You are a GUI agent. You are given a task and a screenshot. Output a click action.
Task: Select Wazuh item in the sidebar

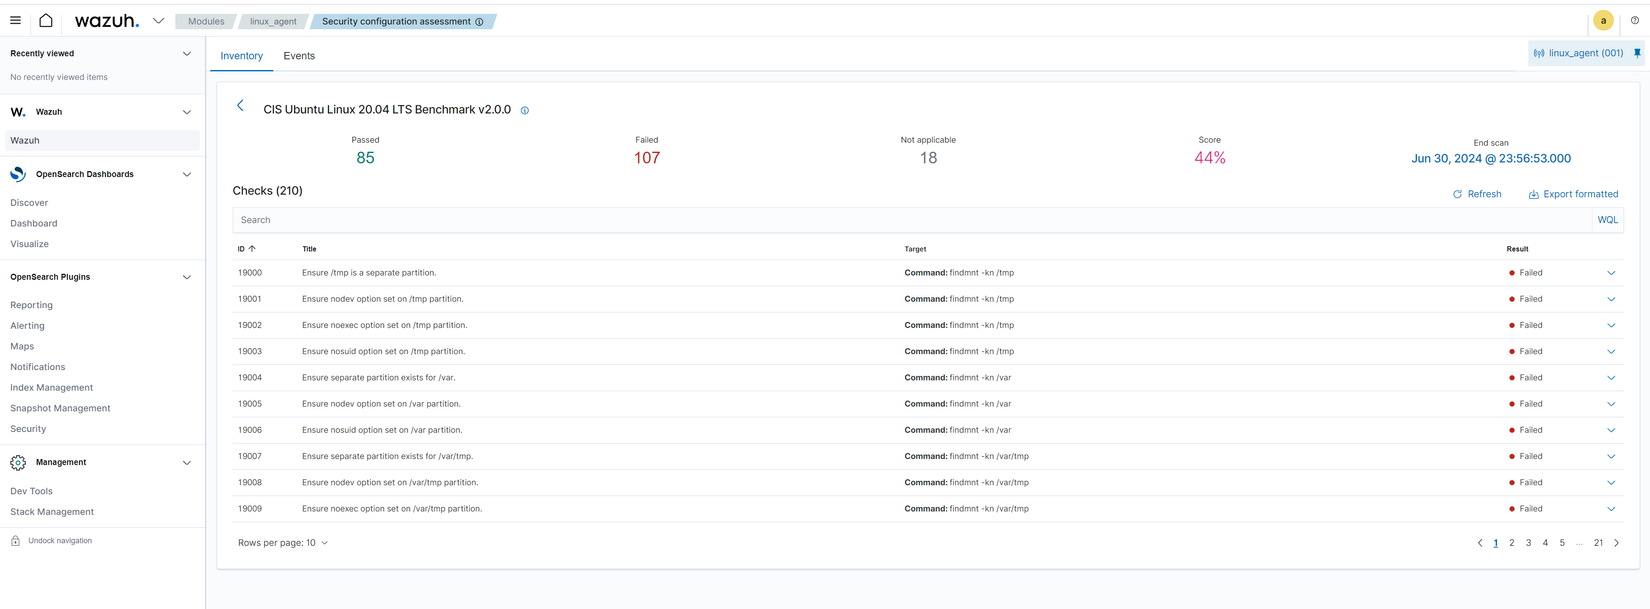[x=102, y=141]
